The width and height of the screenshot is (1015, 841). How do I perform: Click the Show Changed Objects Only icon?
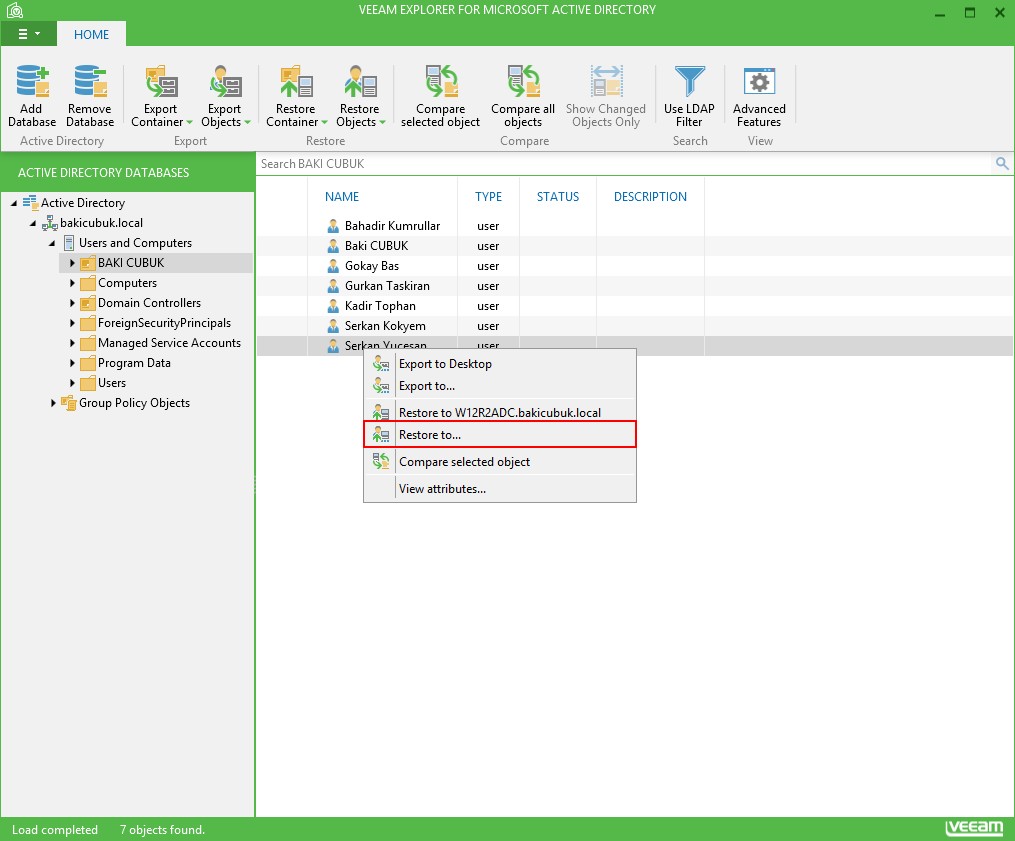606,81
